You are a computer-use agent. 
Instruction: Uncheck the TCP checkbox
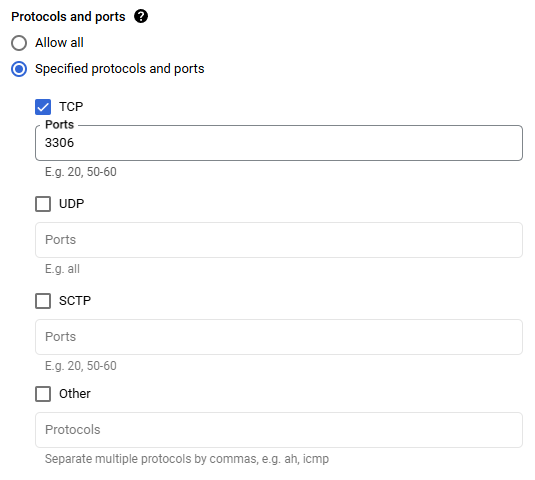click(43, 107)
